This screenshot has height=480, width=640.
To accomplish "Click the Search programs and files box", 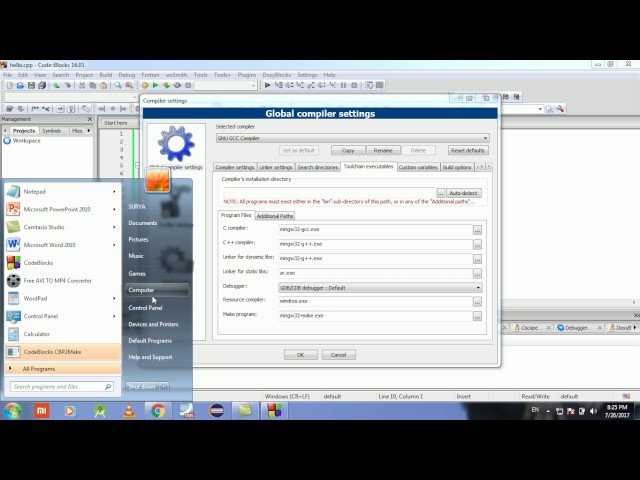I will coord(62,387).
